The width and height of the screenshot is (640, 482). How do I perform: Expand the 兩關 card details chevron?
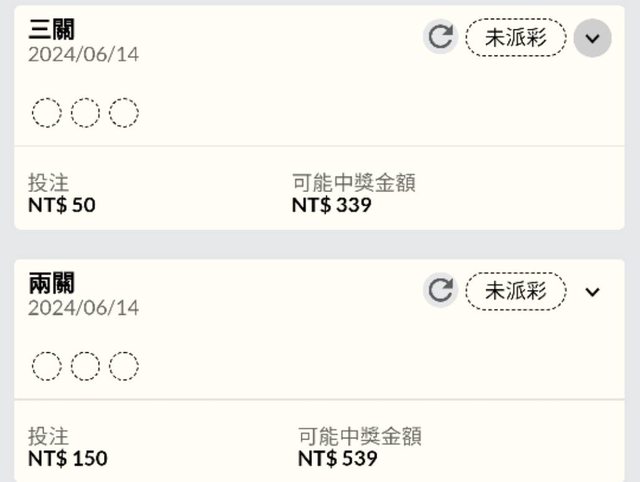click(x=592, y=292)
